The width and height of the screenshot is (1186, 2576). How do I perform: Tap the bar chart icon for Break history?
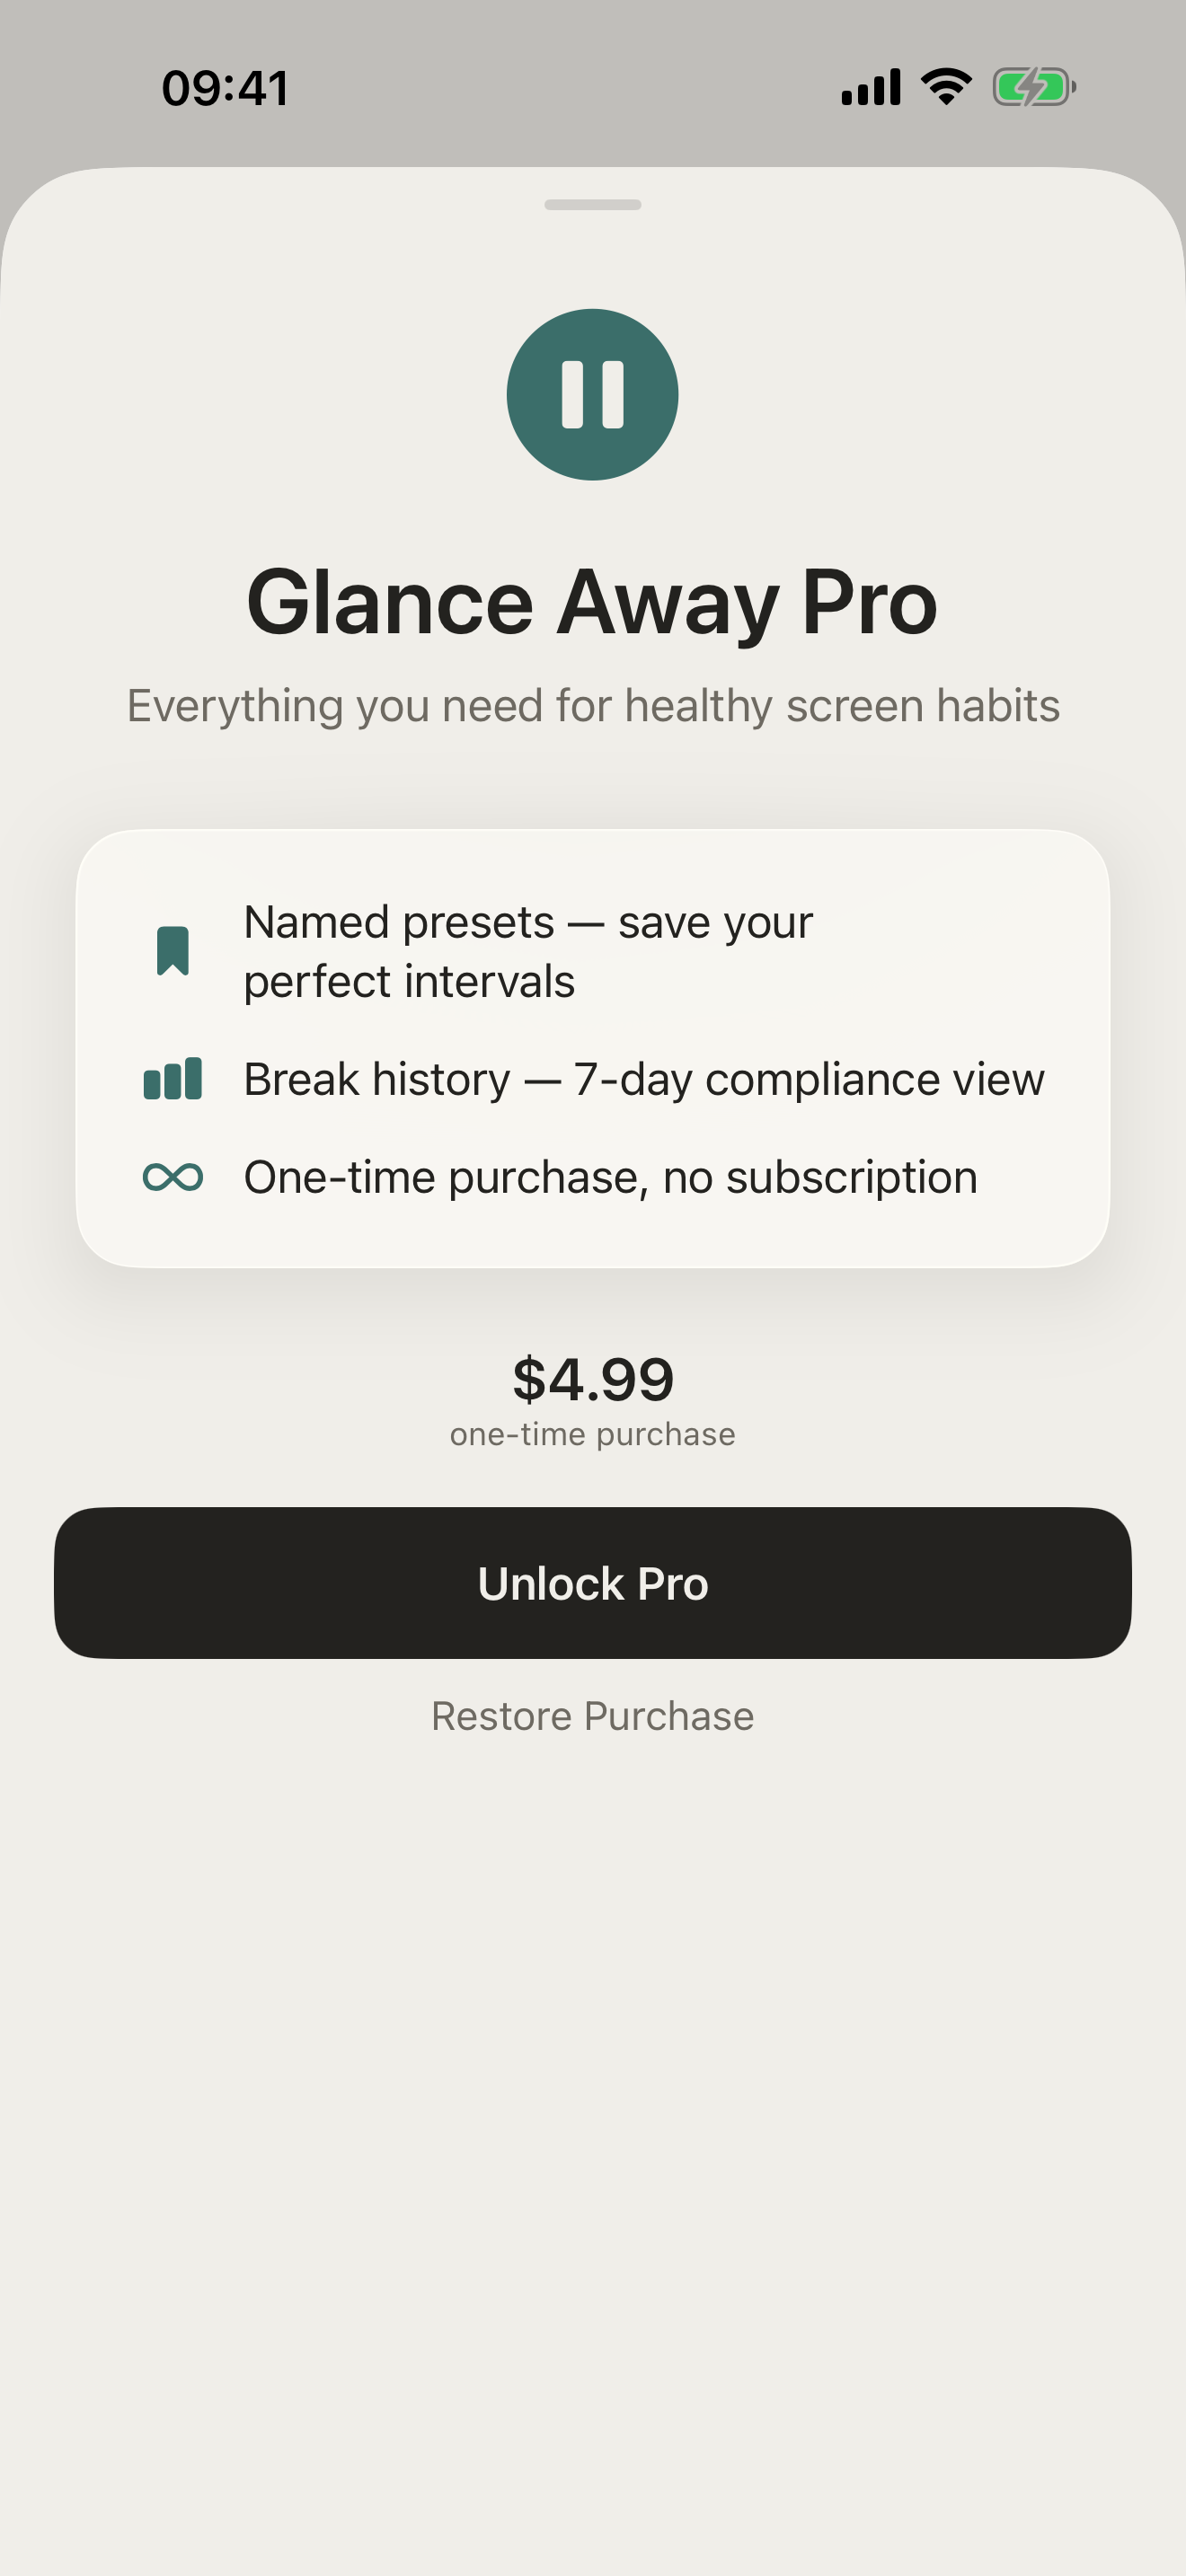point(173,1079)
